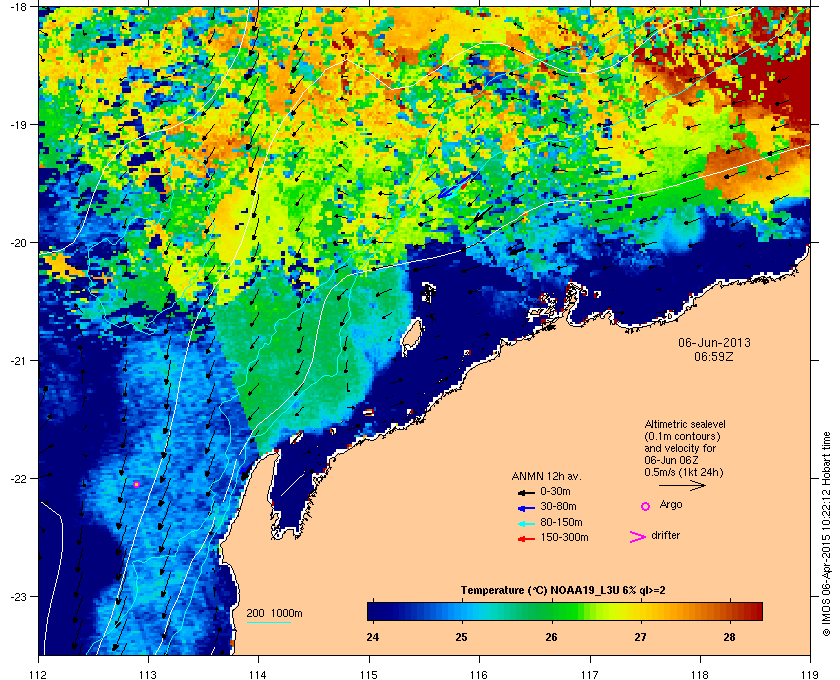Click the '0.5m/s (1kt 24h)' text
The width and height of the screenshot is (840, 680).
(684, 472)
